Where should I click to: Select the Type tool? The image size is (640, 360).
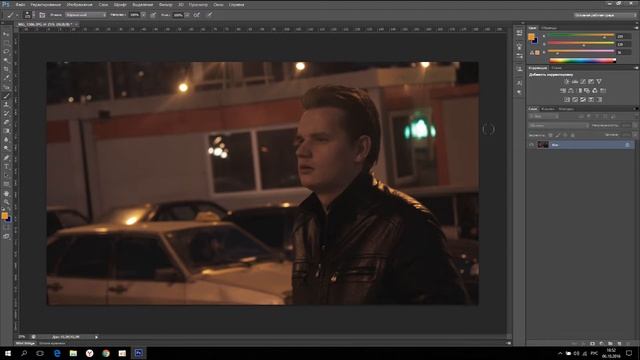coord(6,167)
